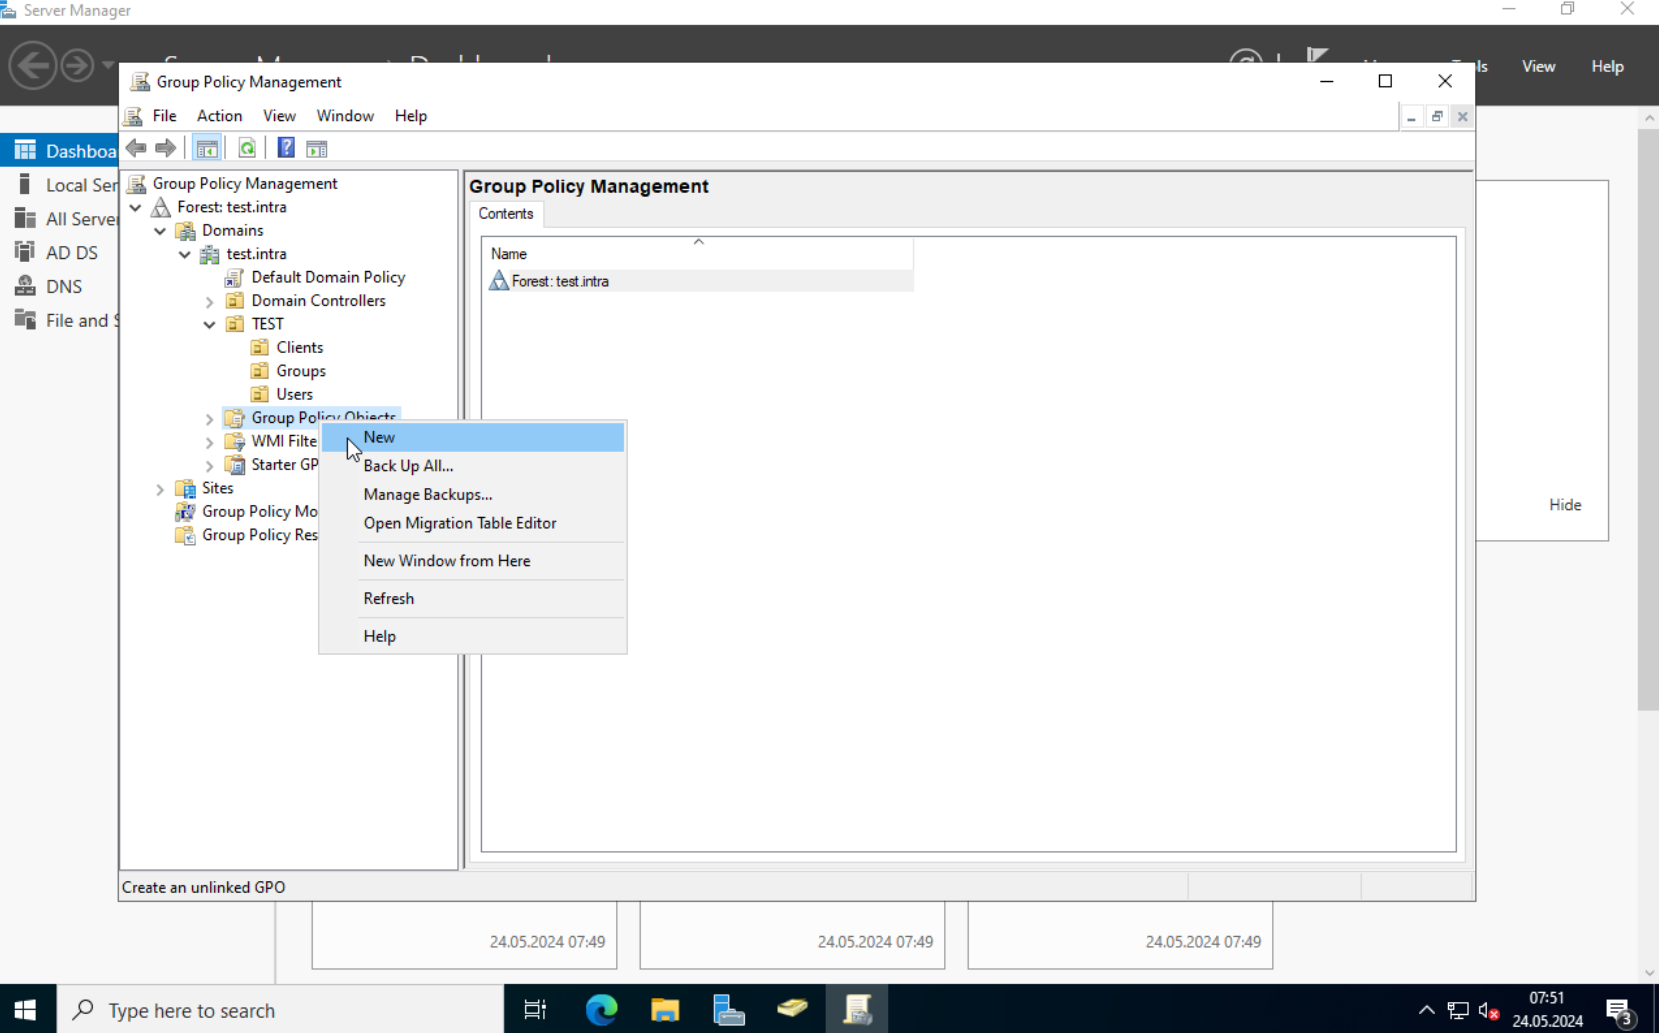Click the Forest: test.intra row in Contents list
Screen dimensions: 1659x1033
tap(698, 281)
